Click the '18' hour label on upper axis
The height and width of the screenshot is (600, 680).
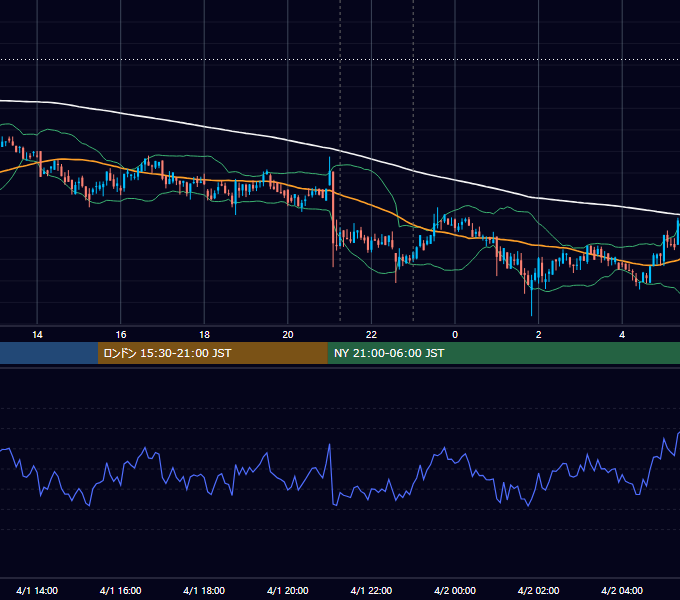coord(204,335)
